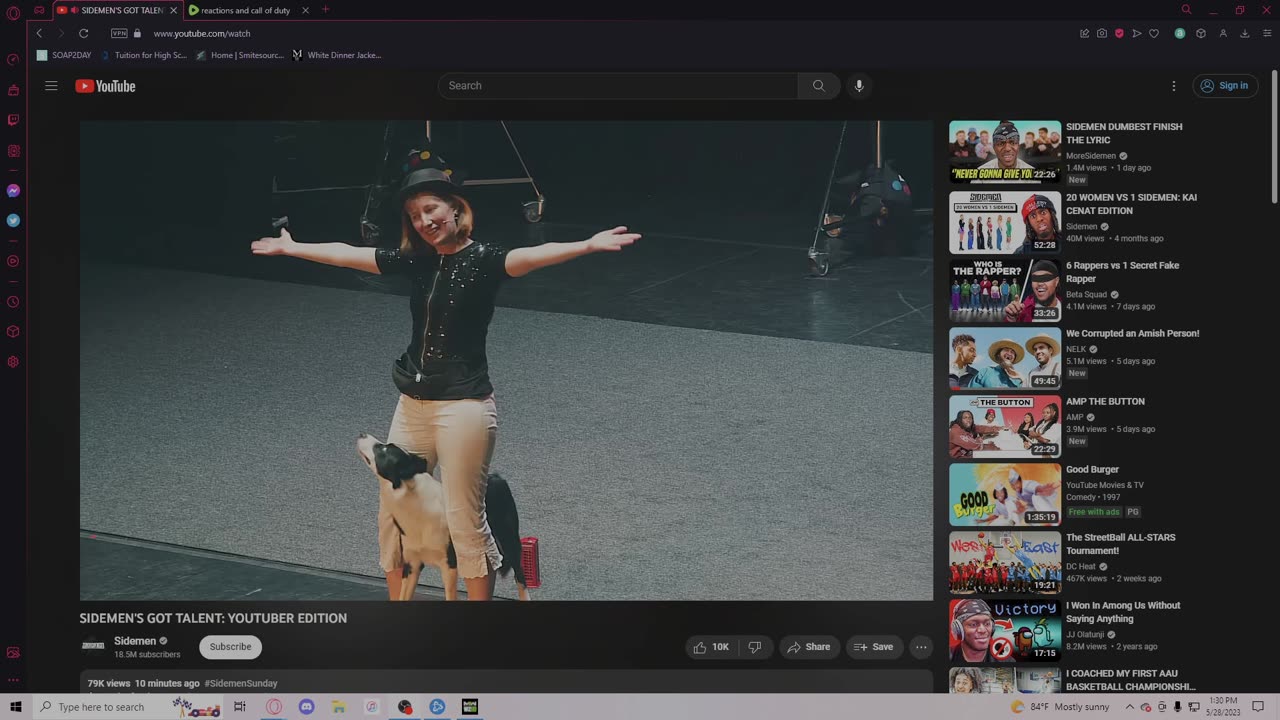Dislike the video with thumbs down
The image size is (1280, 720).
(x=755, y=647)
